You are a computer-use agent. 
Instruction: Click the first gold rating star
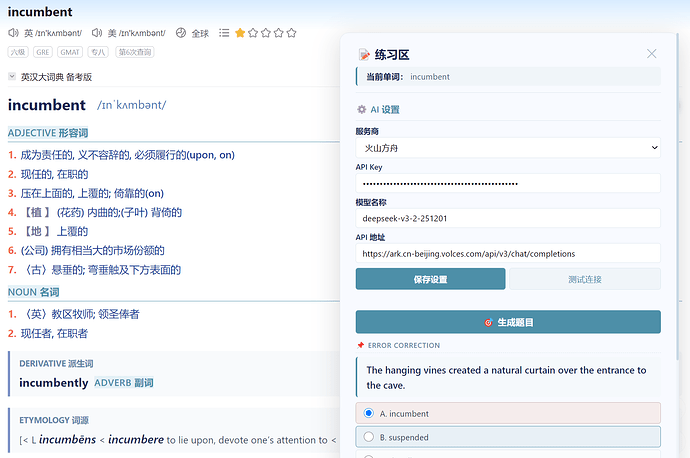[240, 33]
